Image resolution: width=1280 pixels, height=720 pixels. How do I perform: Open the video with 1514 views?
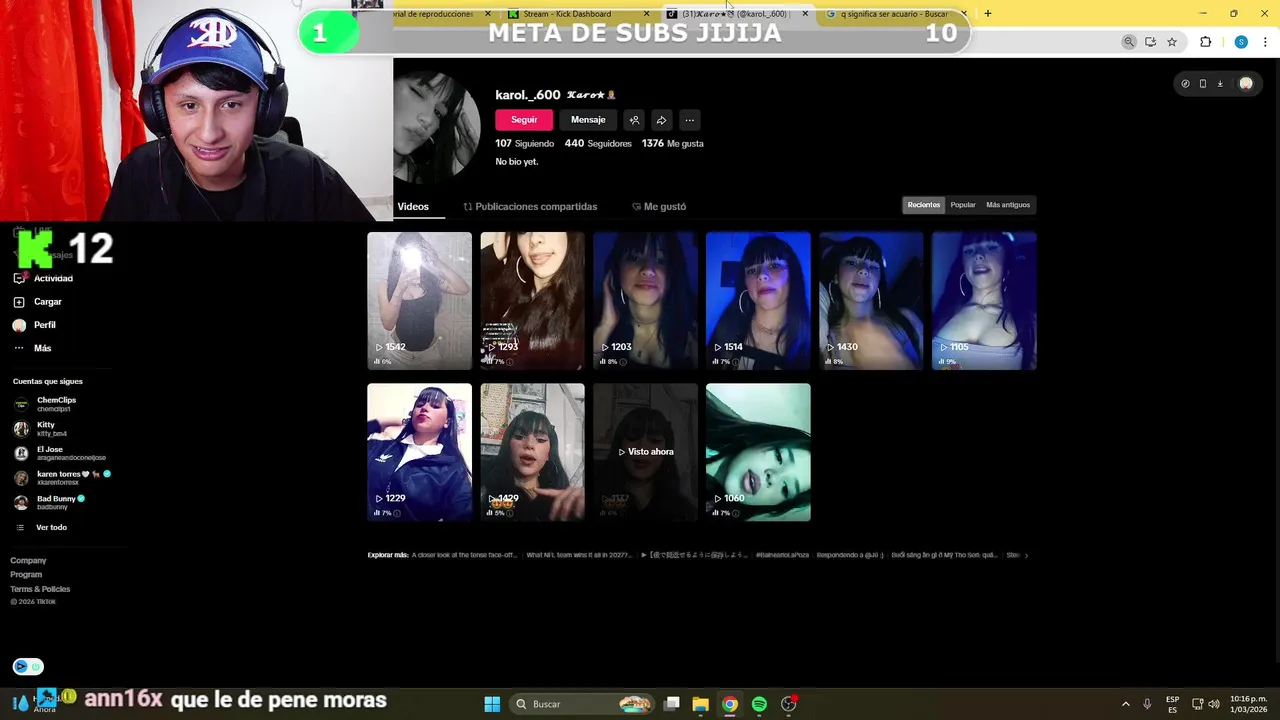click(x=758, y=300)
